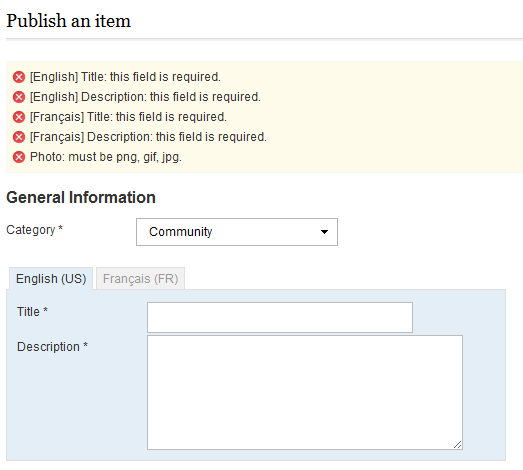Click the English Title required error text

click(x=125, y=77)
